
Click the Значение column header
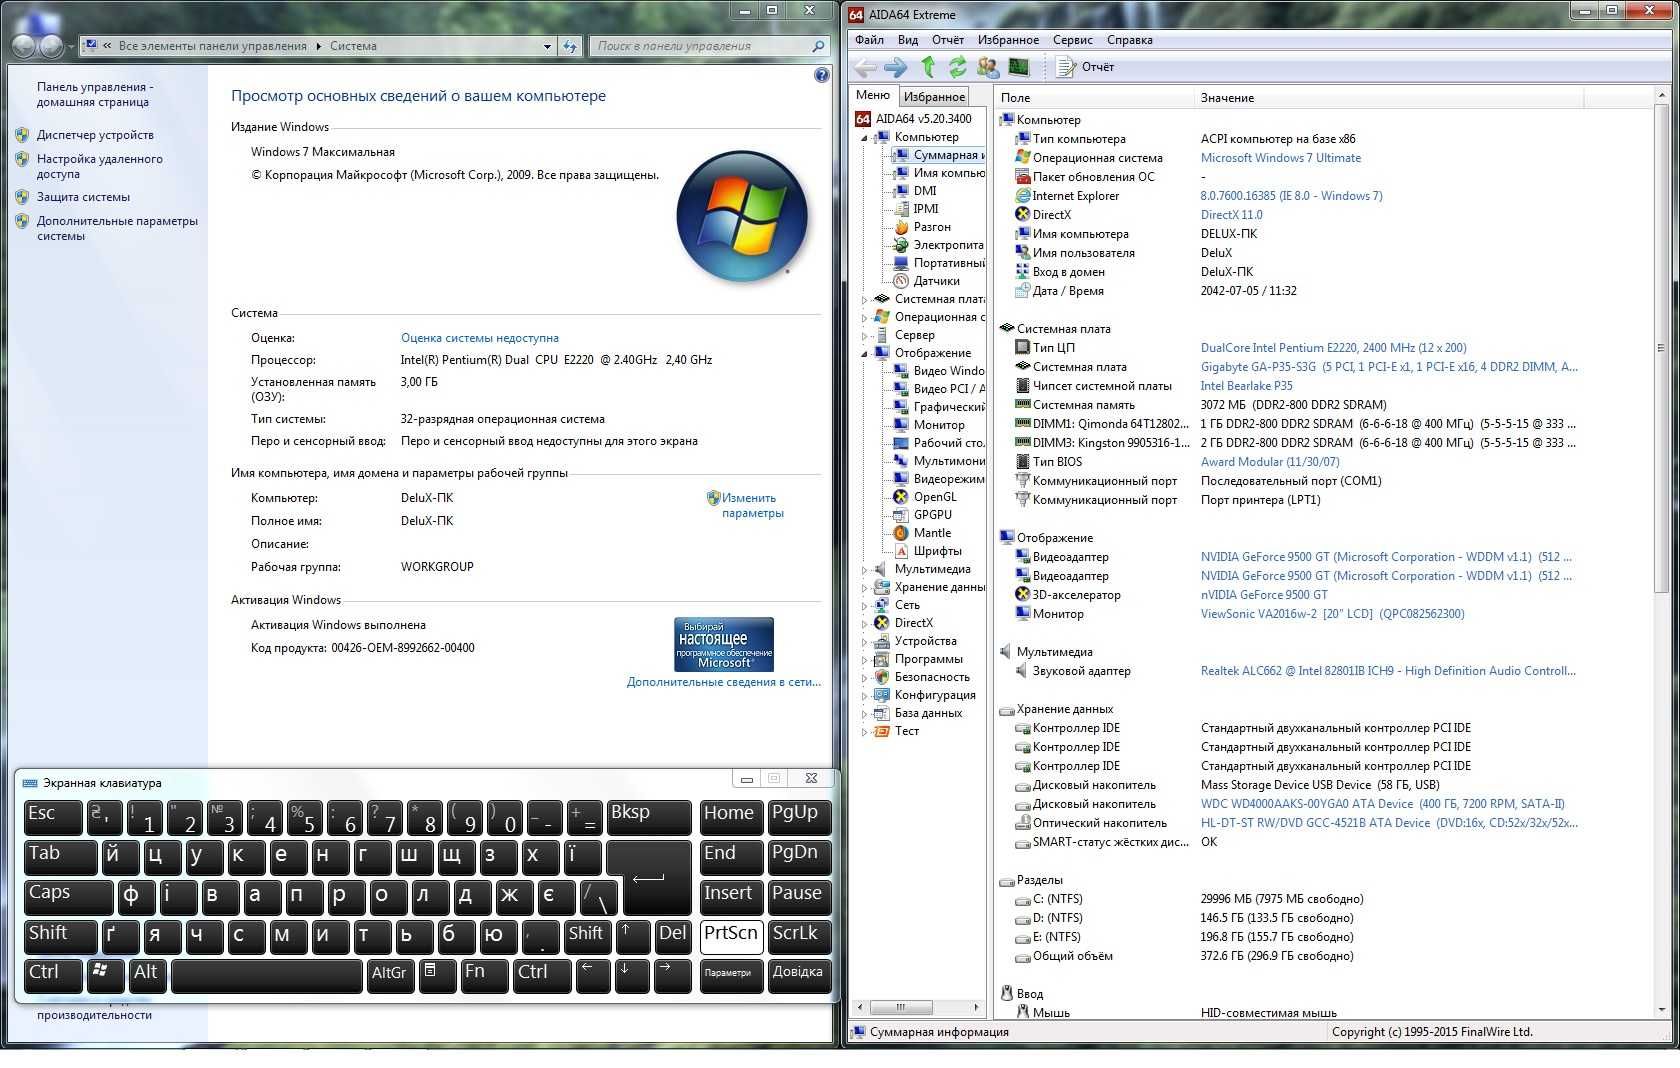(x=1388, y=98)
